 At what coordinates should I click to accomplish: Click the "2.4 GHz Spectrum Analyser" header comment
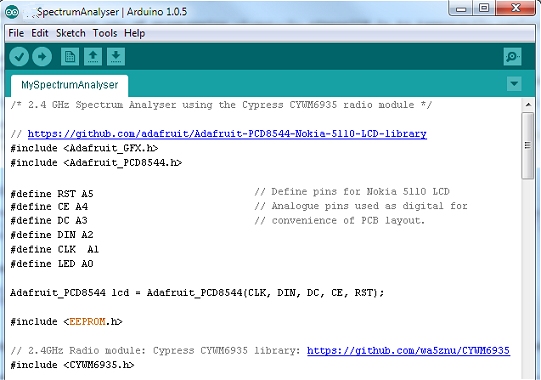pos(221,105)
